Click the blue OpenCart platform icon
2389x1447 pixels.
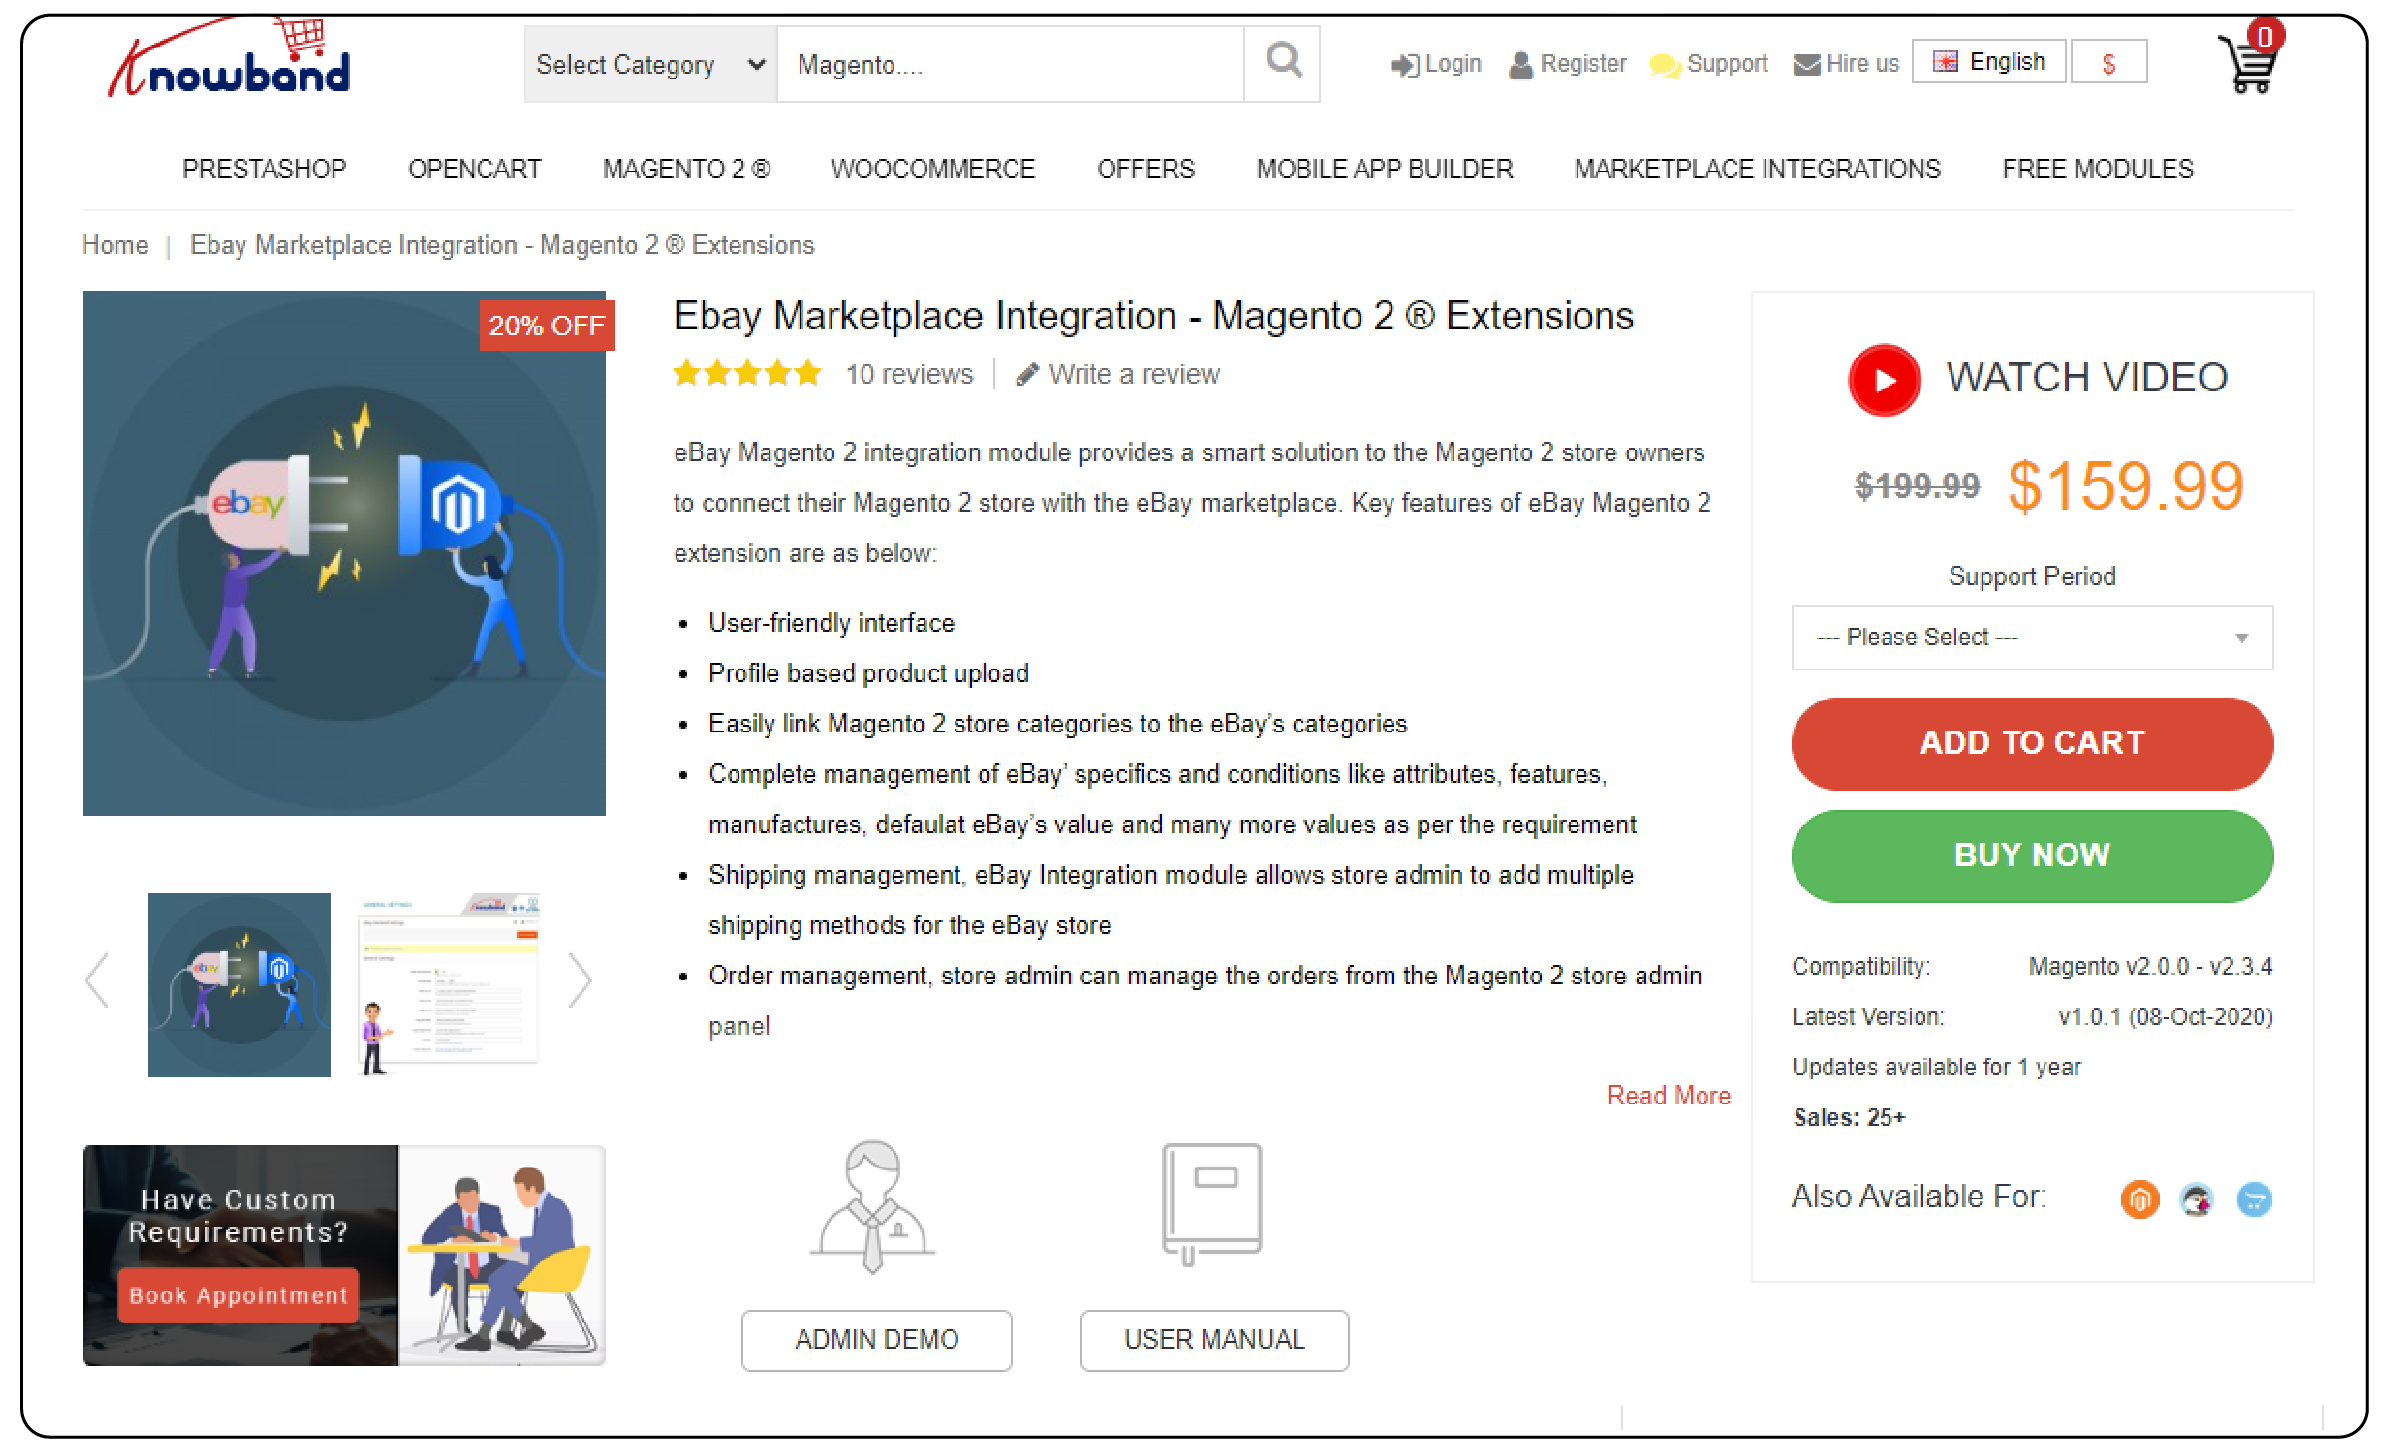point(2253,1199)
